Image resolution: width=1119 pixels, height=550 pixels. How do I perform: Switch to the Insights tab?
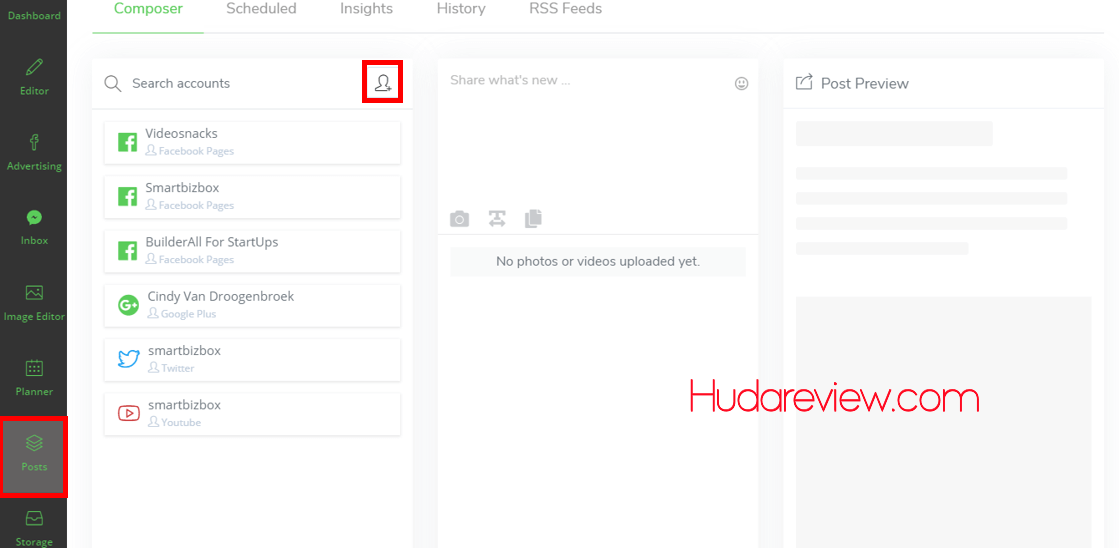click(366, 9)
